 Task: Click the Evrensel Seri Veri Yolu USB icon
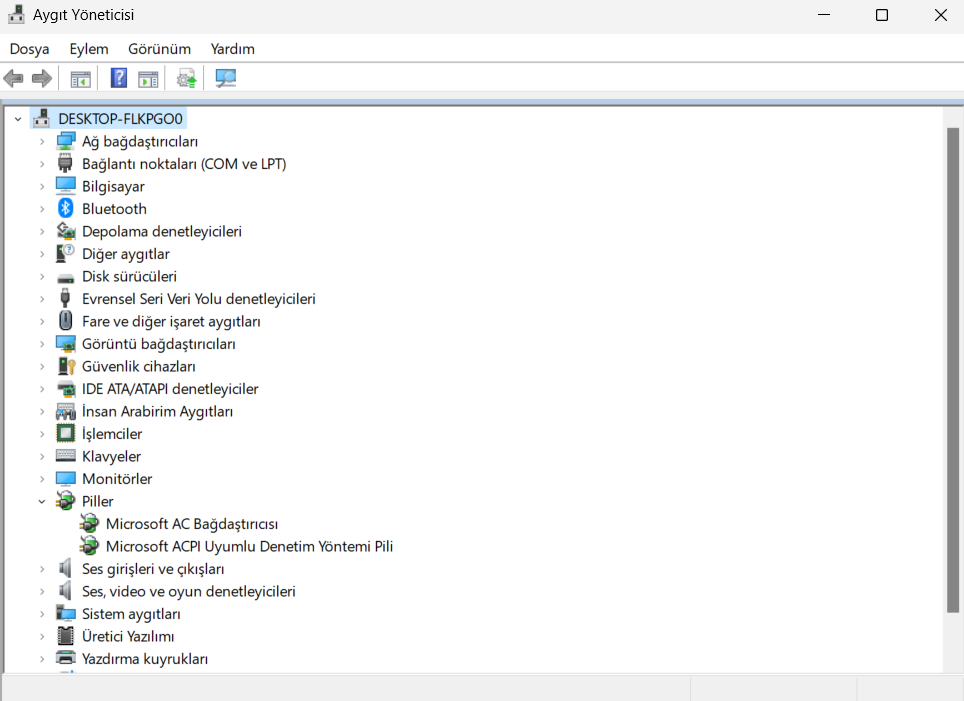click(65, 299)
